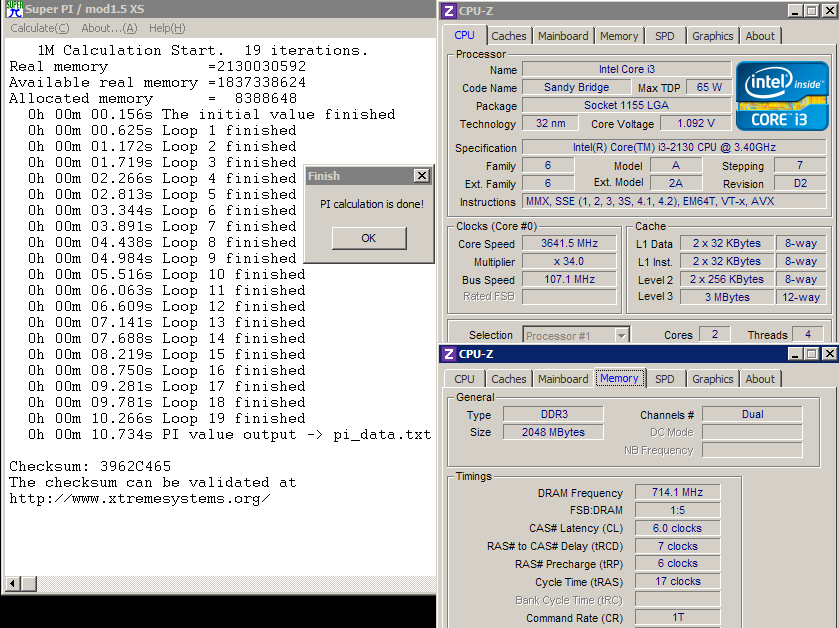
Task: Click the Level 2 cache value '2 x 256 KBytes'
Action: [727, 279]
